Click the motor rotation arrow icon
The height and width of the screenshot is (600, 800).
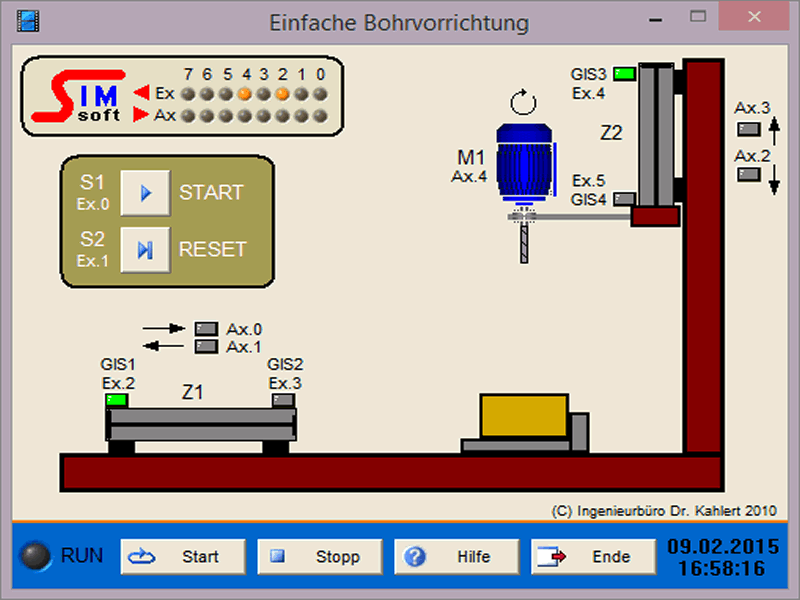coord(523,102)
